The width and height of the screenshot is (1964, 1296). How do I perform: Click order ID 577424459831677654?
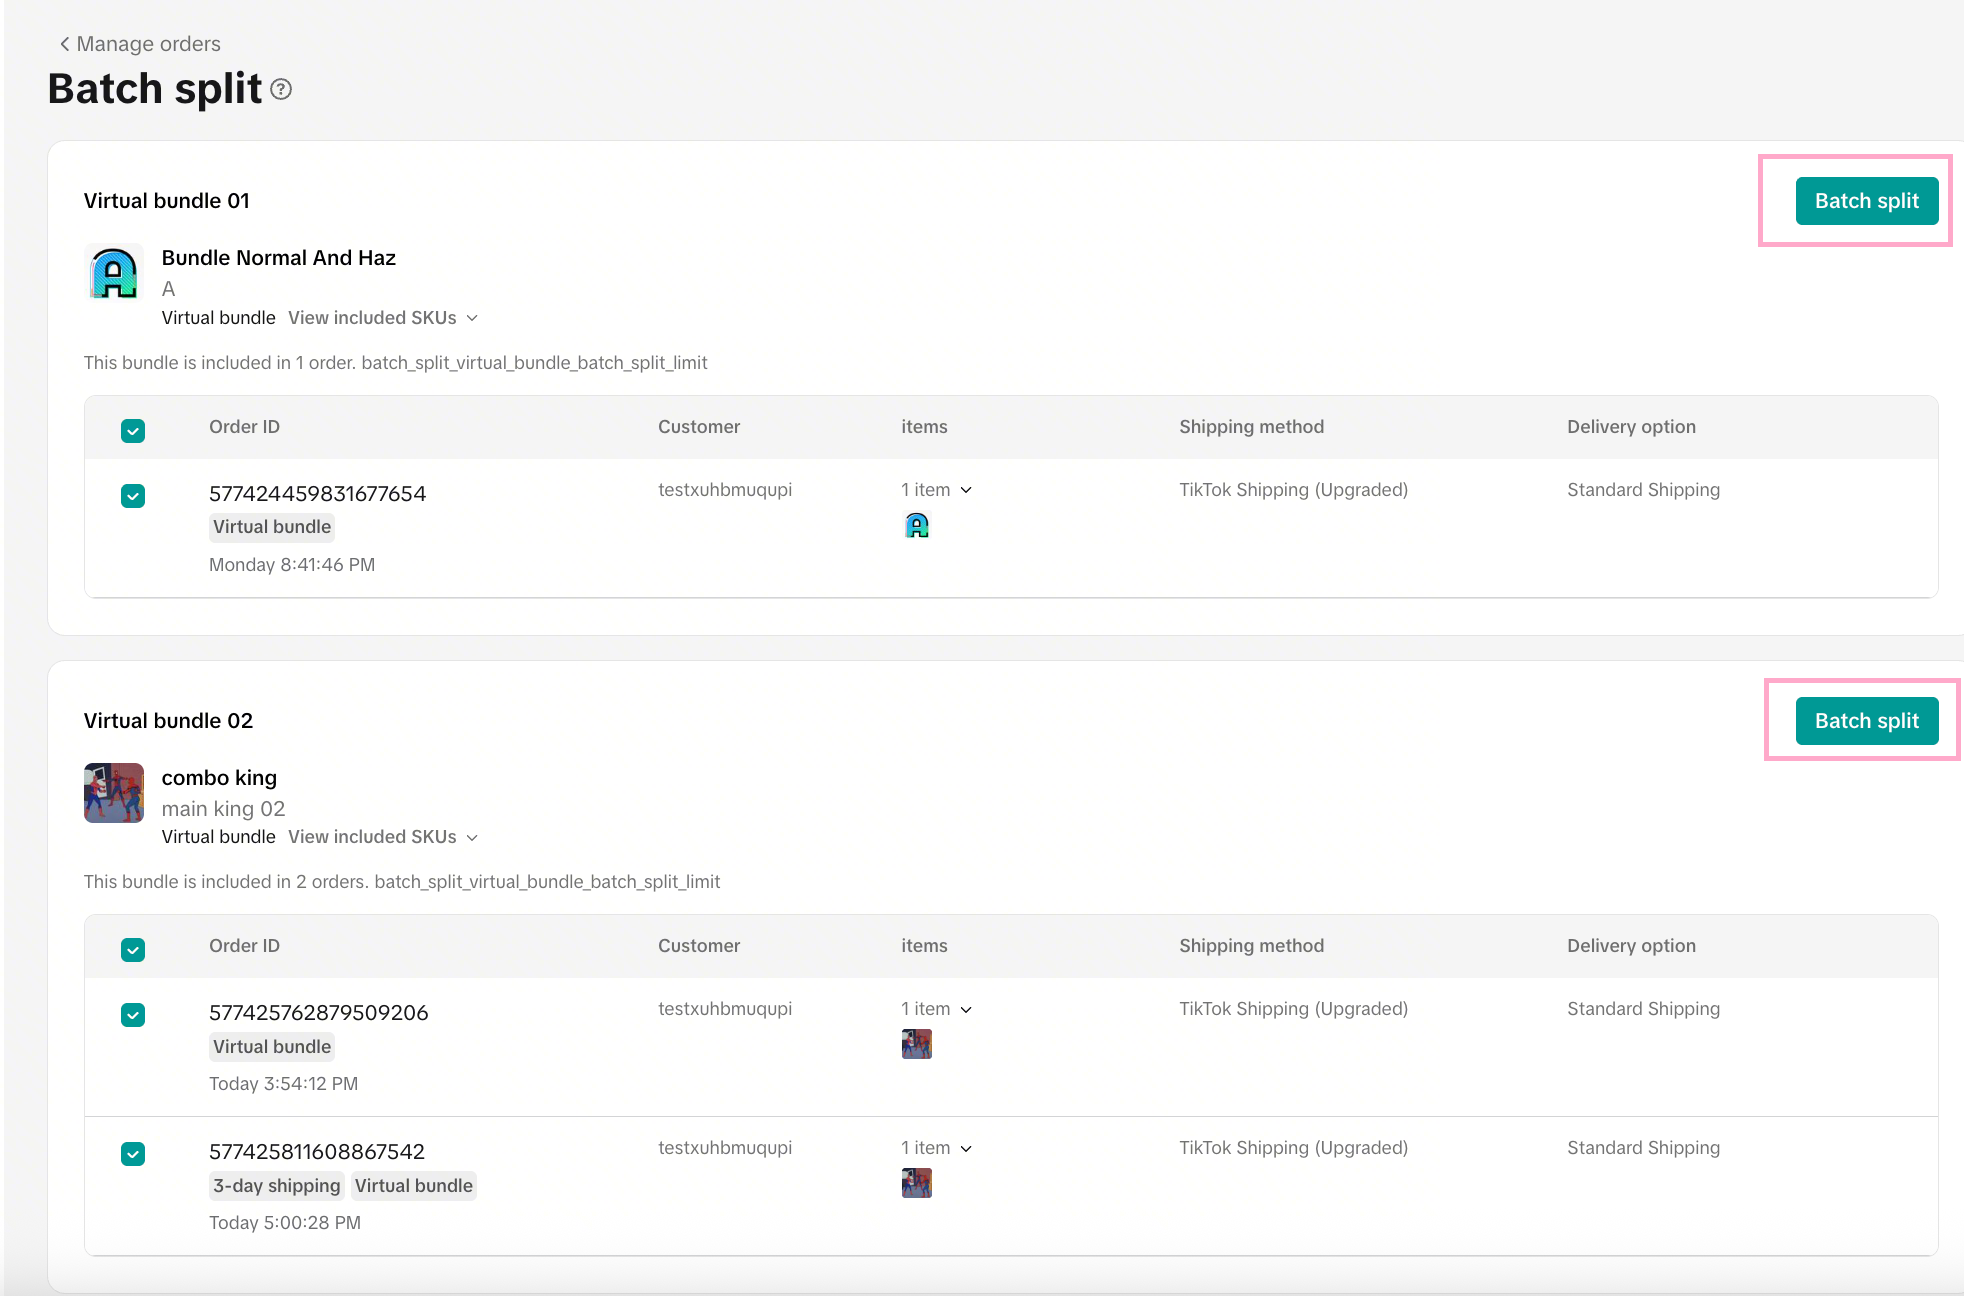click(317, 494)
